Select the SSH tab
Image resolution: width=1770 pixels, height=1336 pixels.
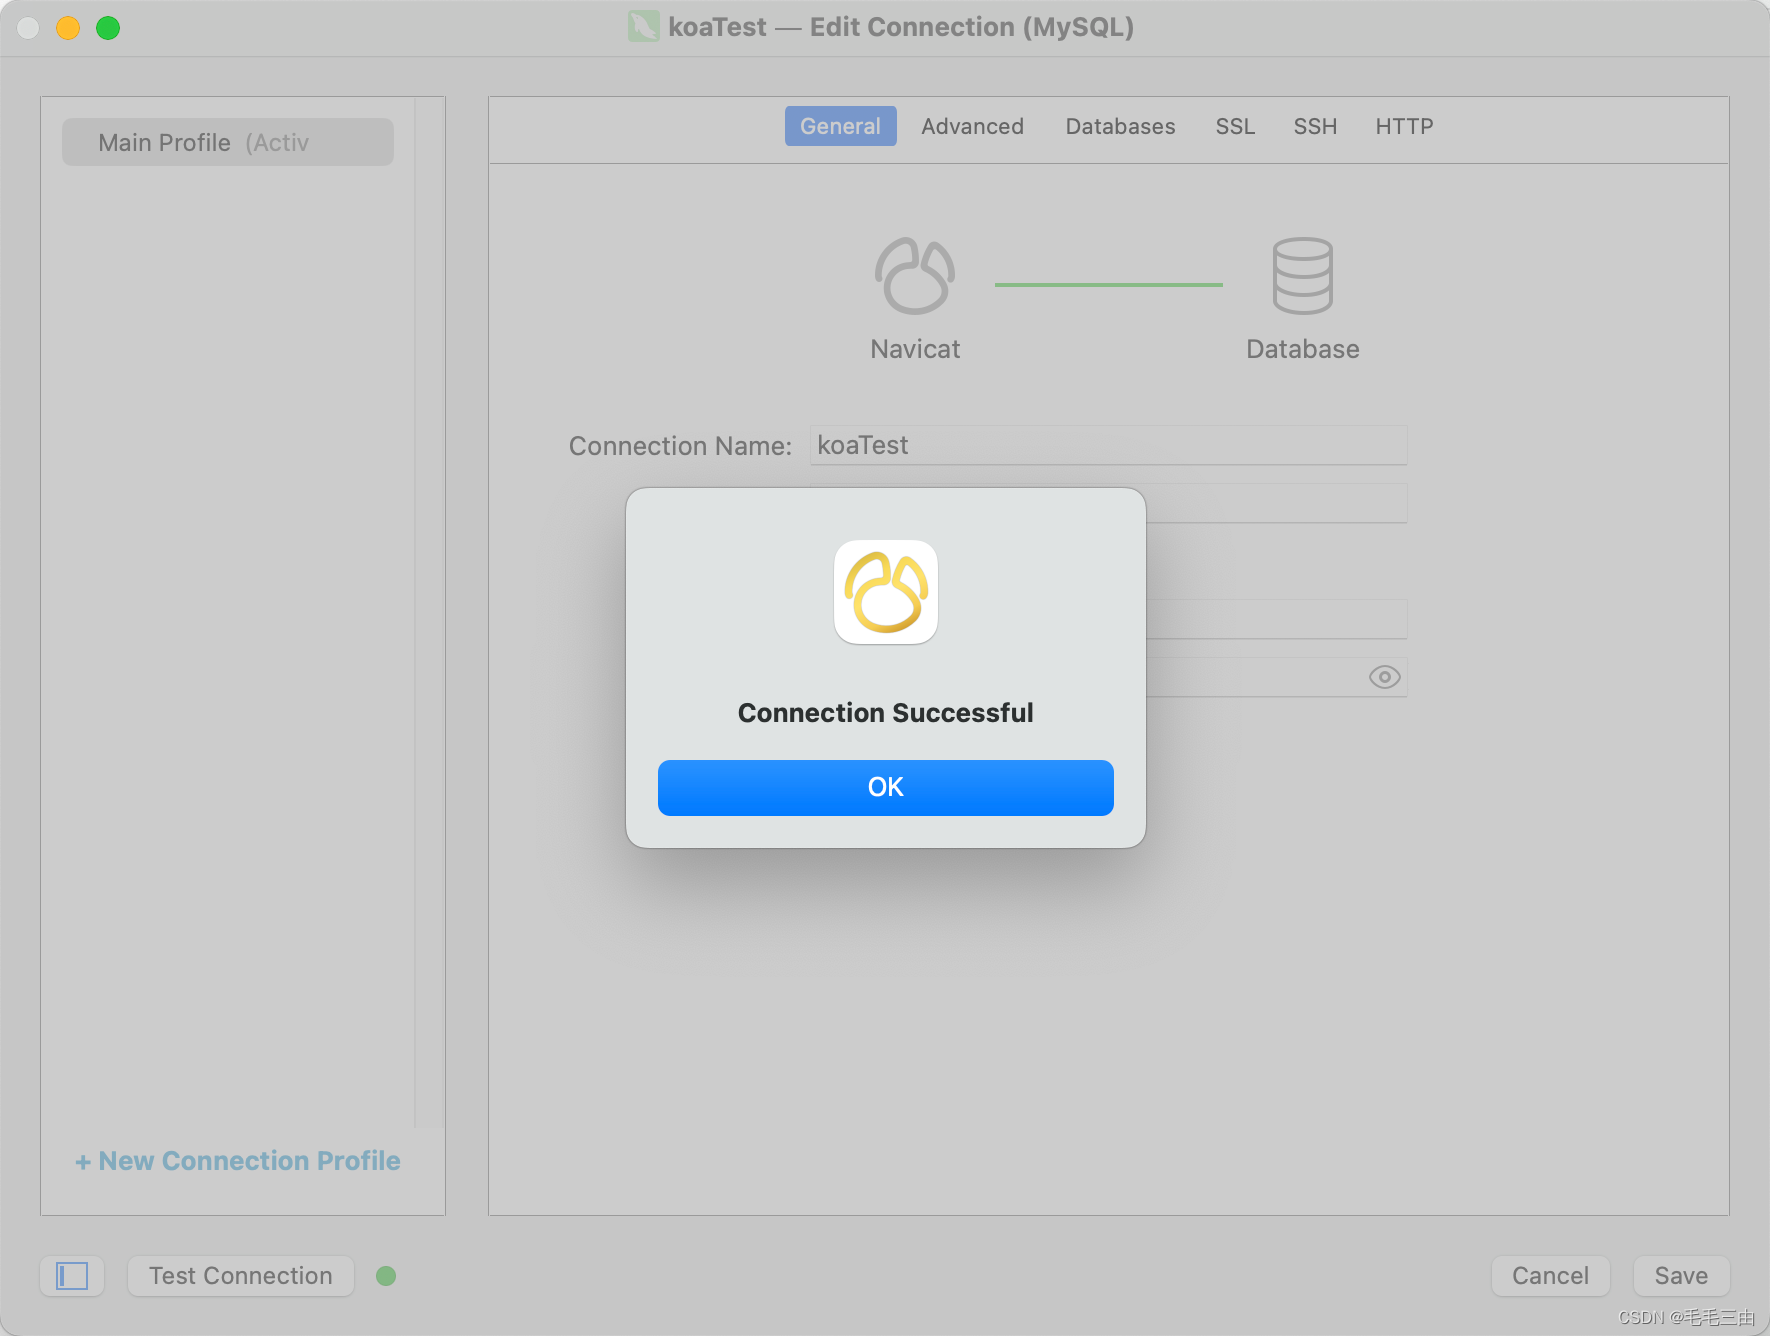point(1315,126)
